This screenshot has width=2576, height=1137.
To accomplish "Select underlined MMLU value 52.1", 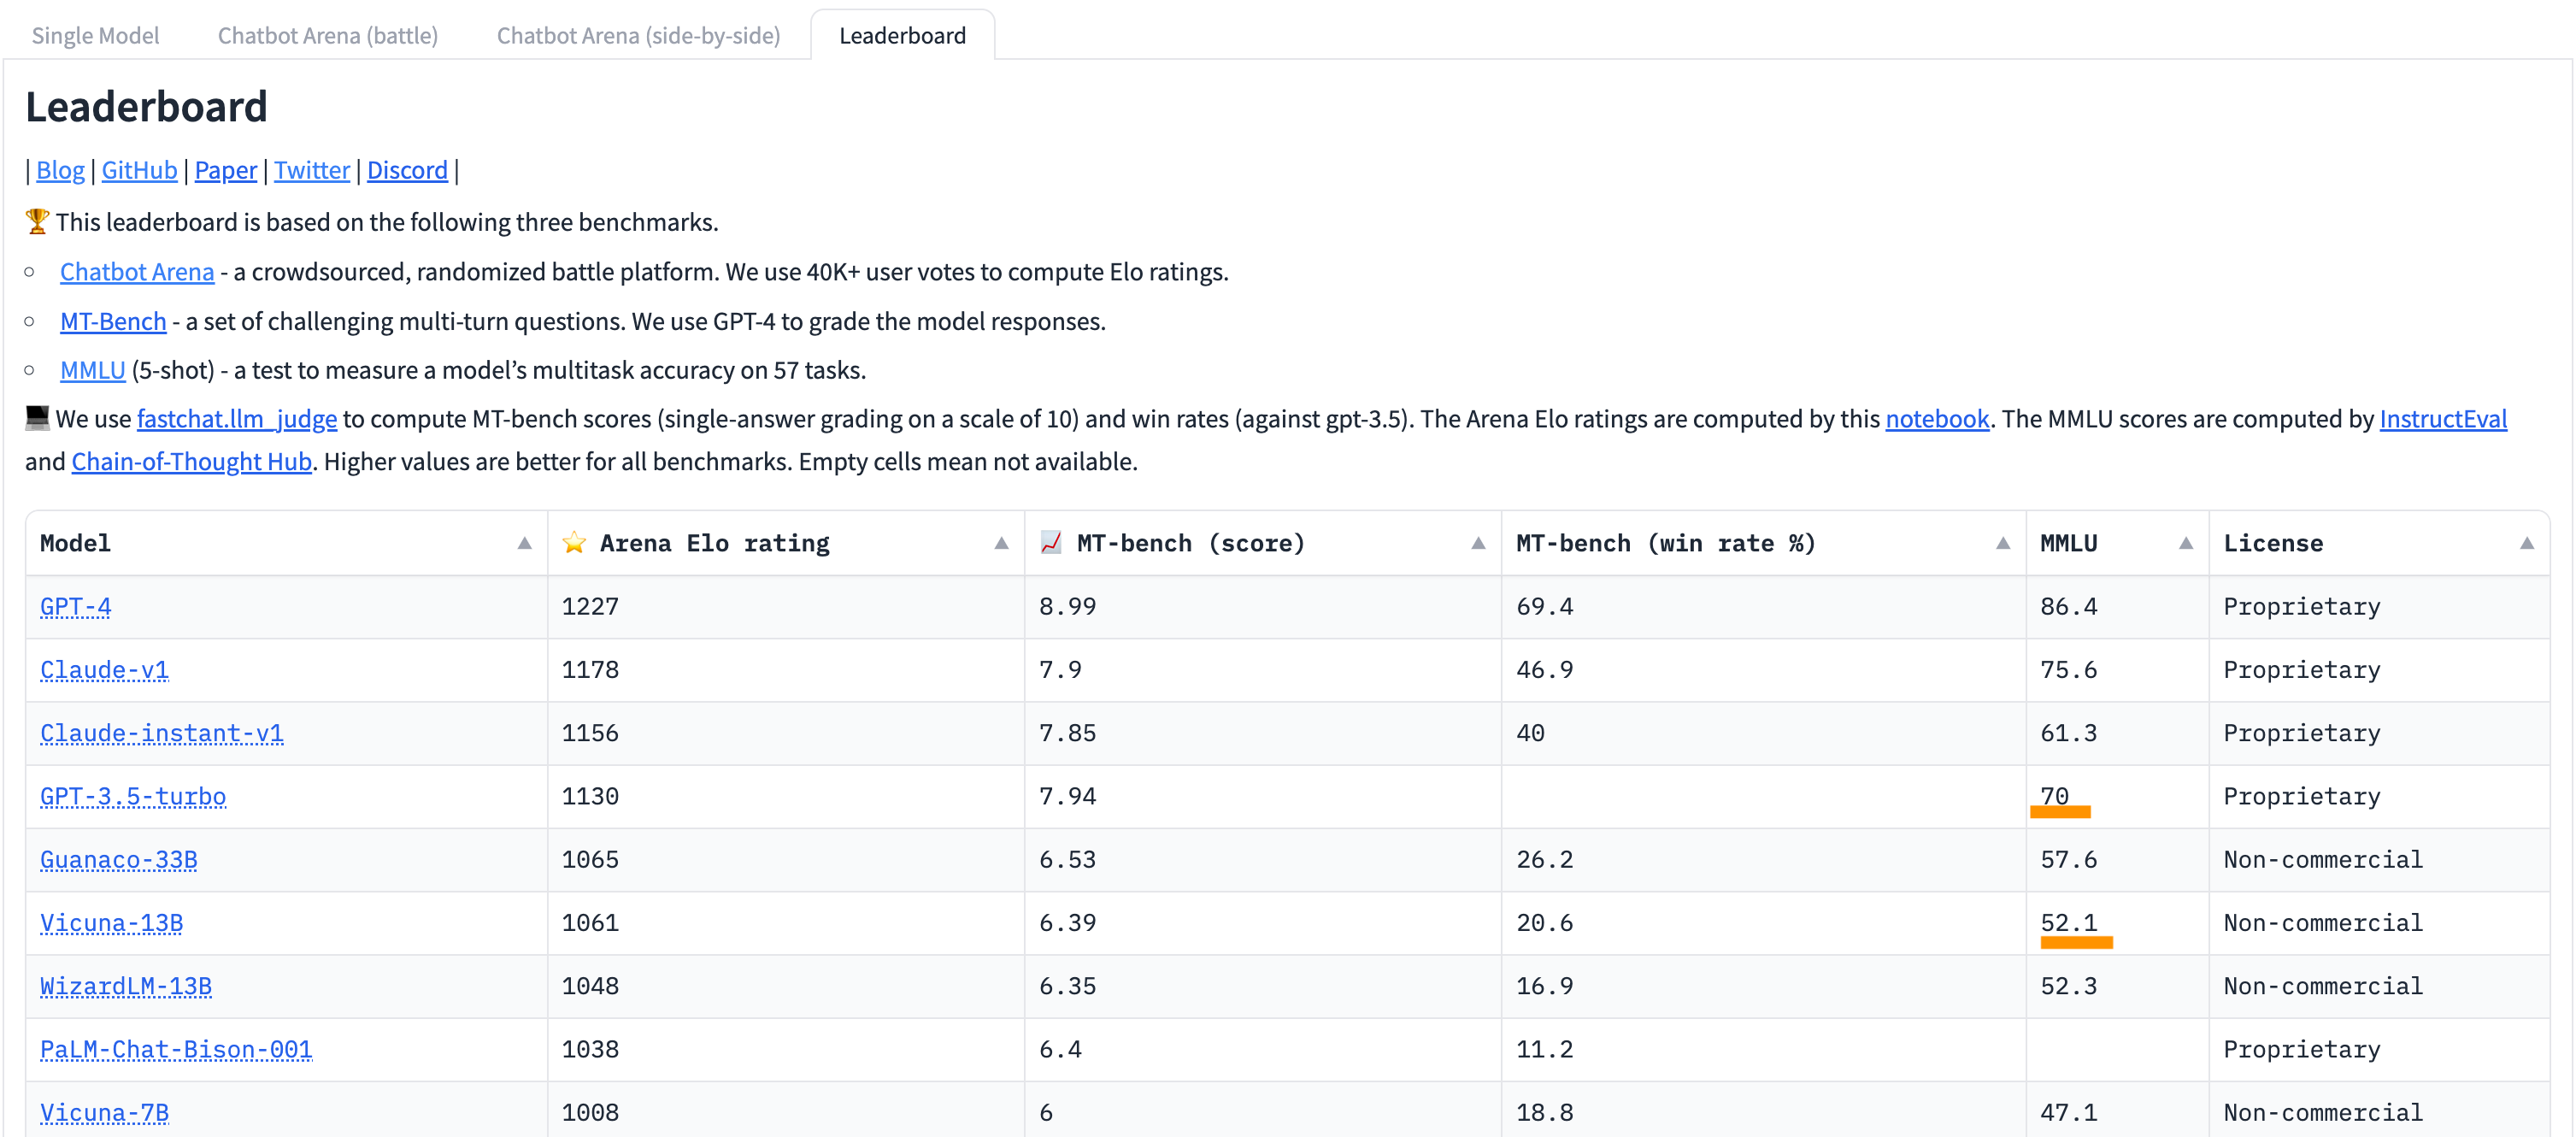I will [x=2117, y=923].
